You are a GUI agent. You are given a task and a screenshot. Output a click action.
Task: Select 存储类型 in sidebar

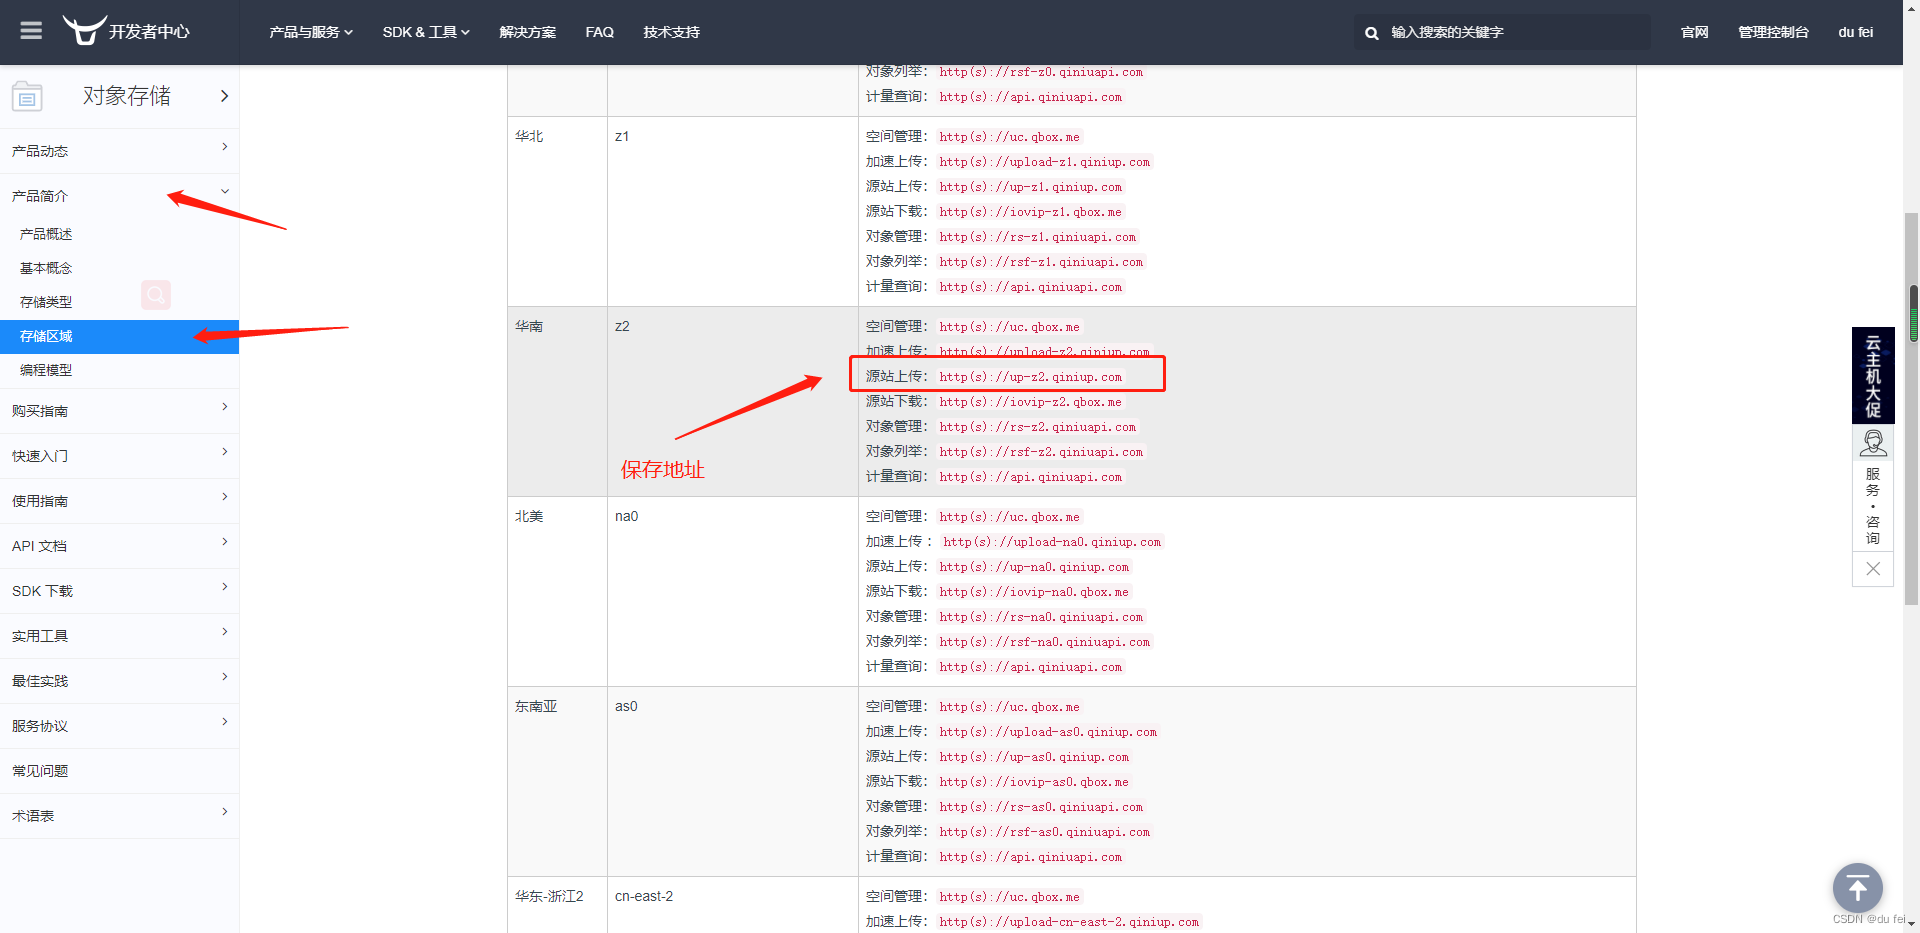coord(46,302)
